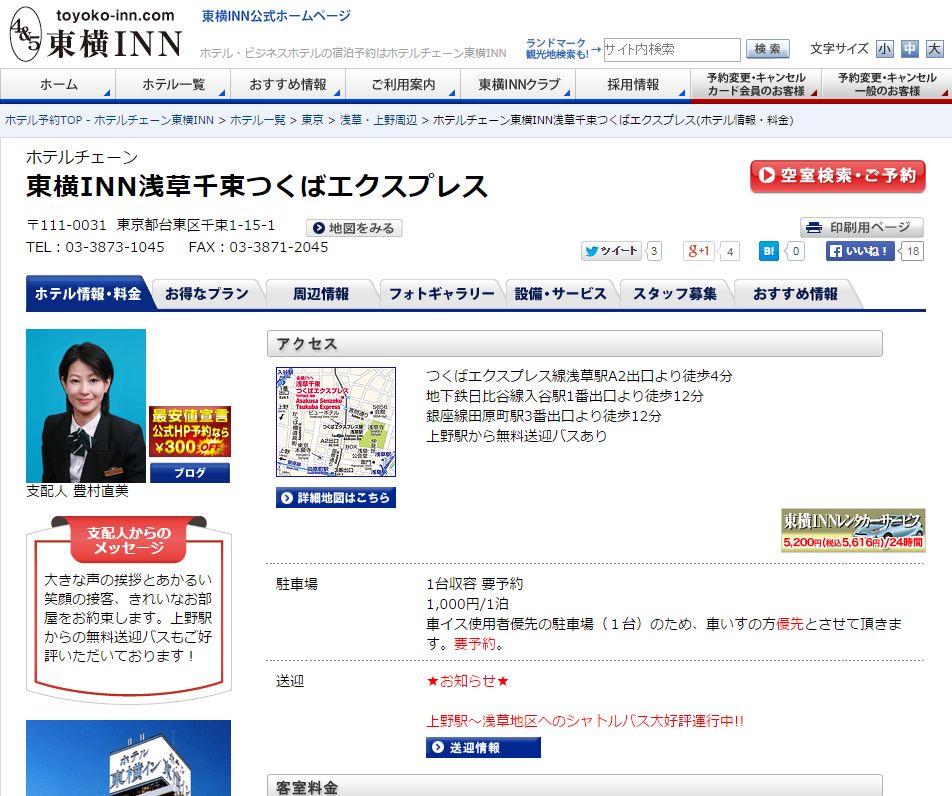Switch to the 設備・サービス tab

[560, 294]
